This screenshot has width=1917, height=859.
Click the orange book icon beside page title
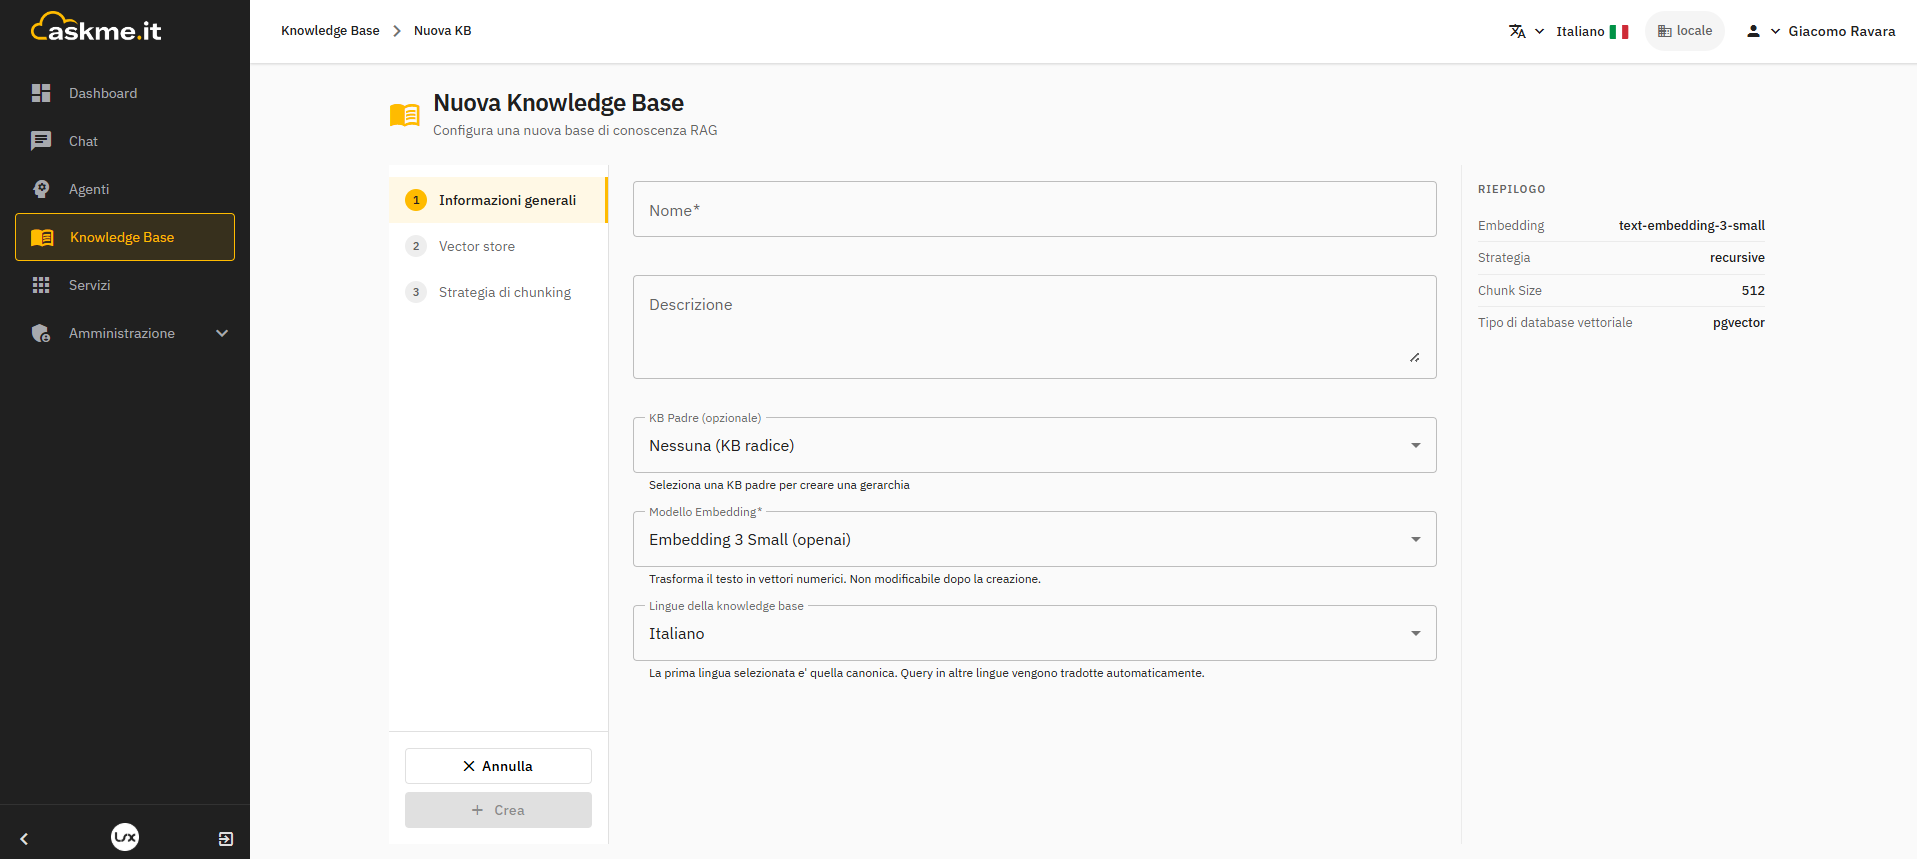tap(405, 115)
